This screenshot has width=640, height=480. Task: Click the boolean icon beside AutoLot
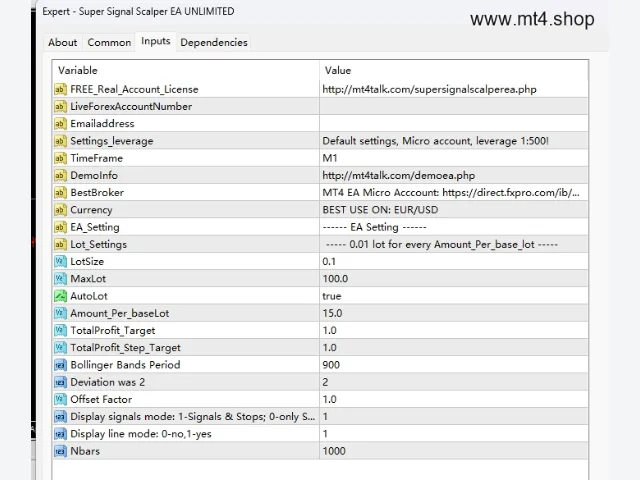60,296
